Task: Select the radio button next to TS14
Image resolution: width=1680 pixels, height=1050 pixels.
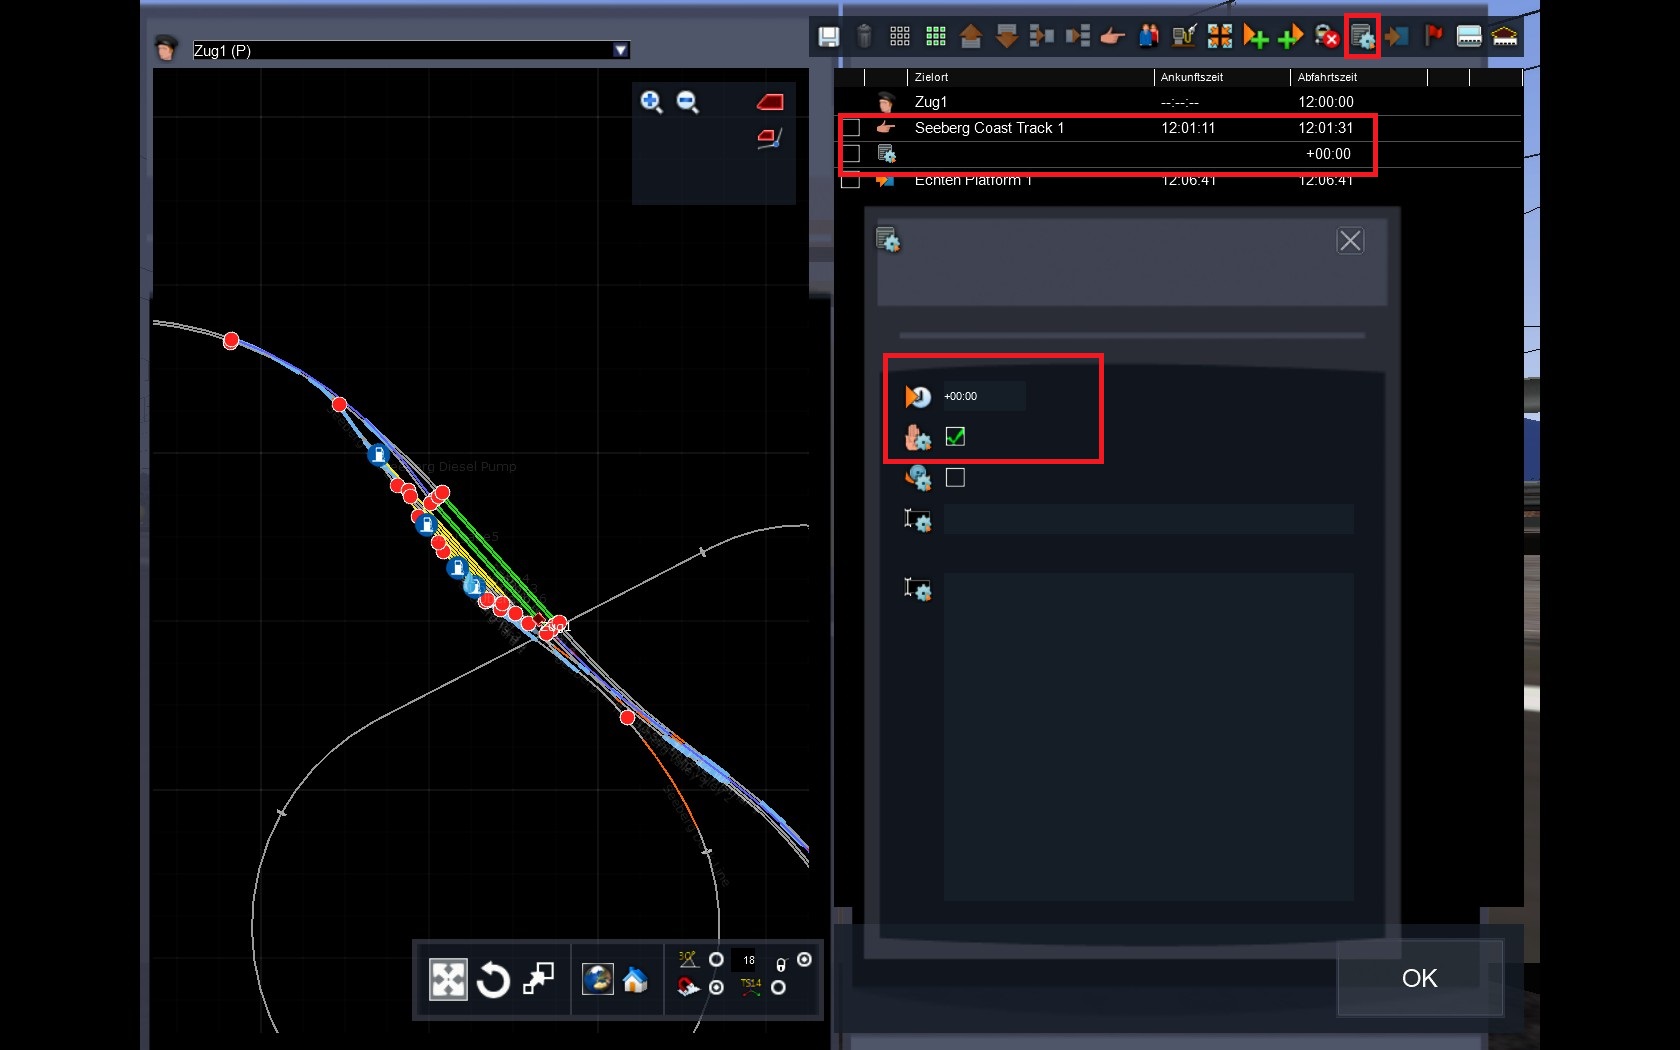Action: pyautogui.click(x=778, y=988)
